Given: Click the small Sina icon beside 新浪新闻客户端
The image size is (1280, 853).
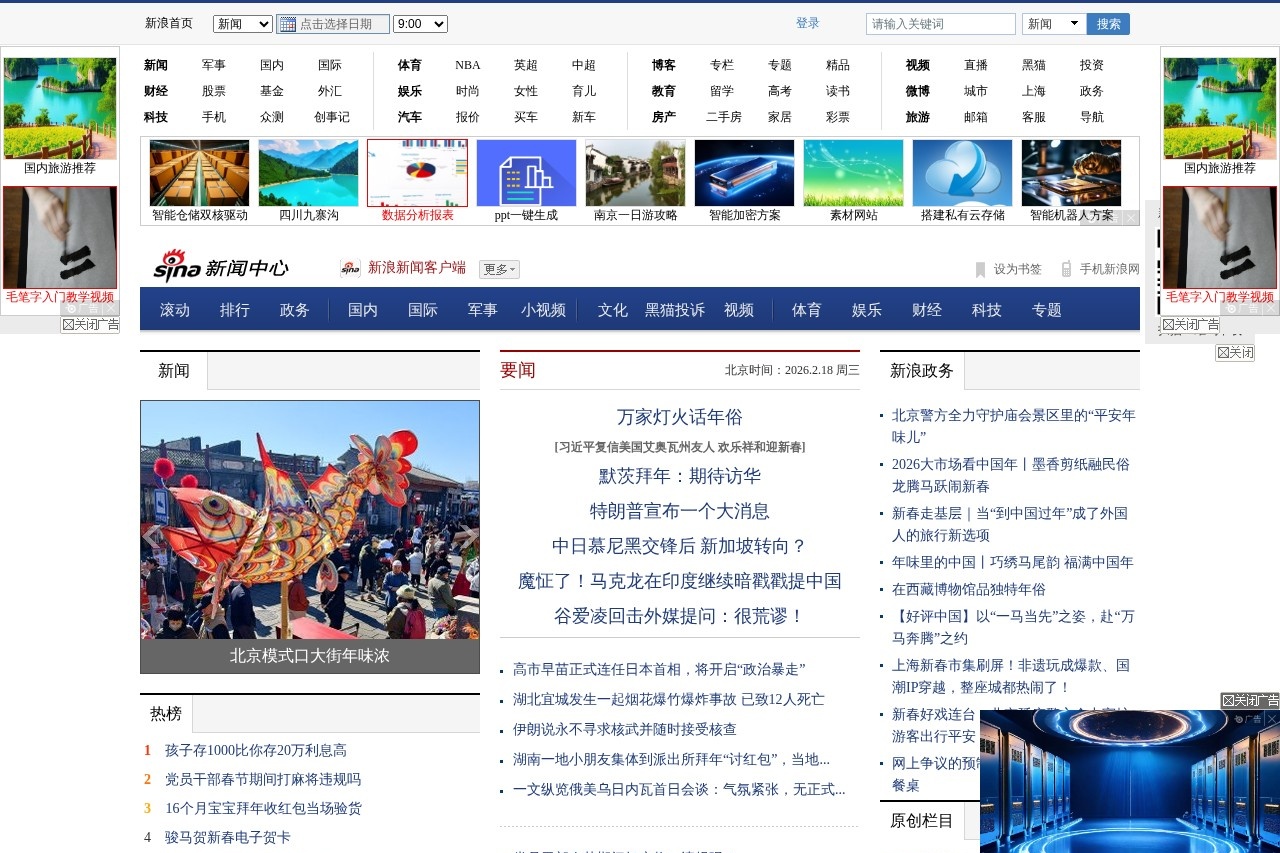Looking at the screenshot, I should (x=350, y=267).
